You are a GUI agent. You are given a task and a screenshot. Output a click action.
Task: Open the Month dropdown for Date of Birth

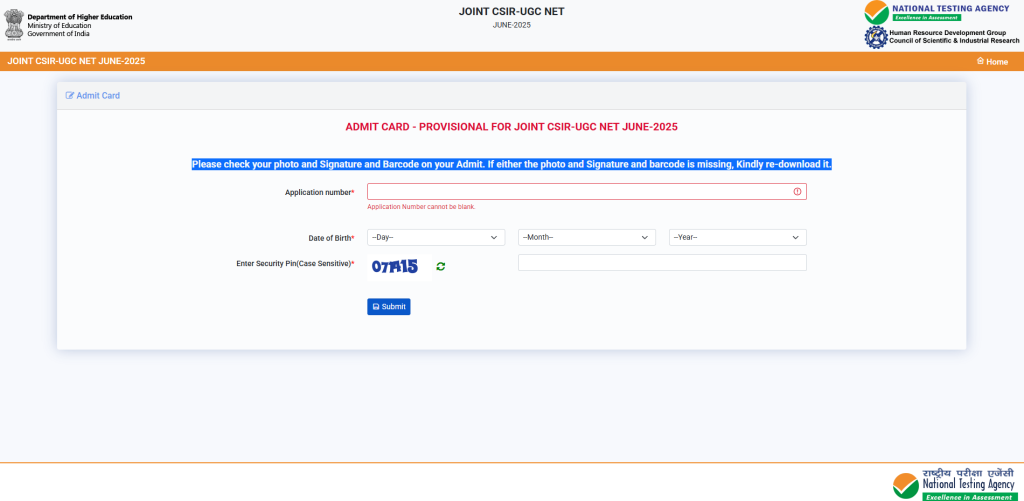(x=586, y=237)
